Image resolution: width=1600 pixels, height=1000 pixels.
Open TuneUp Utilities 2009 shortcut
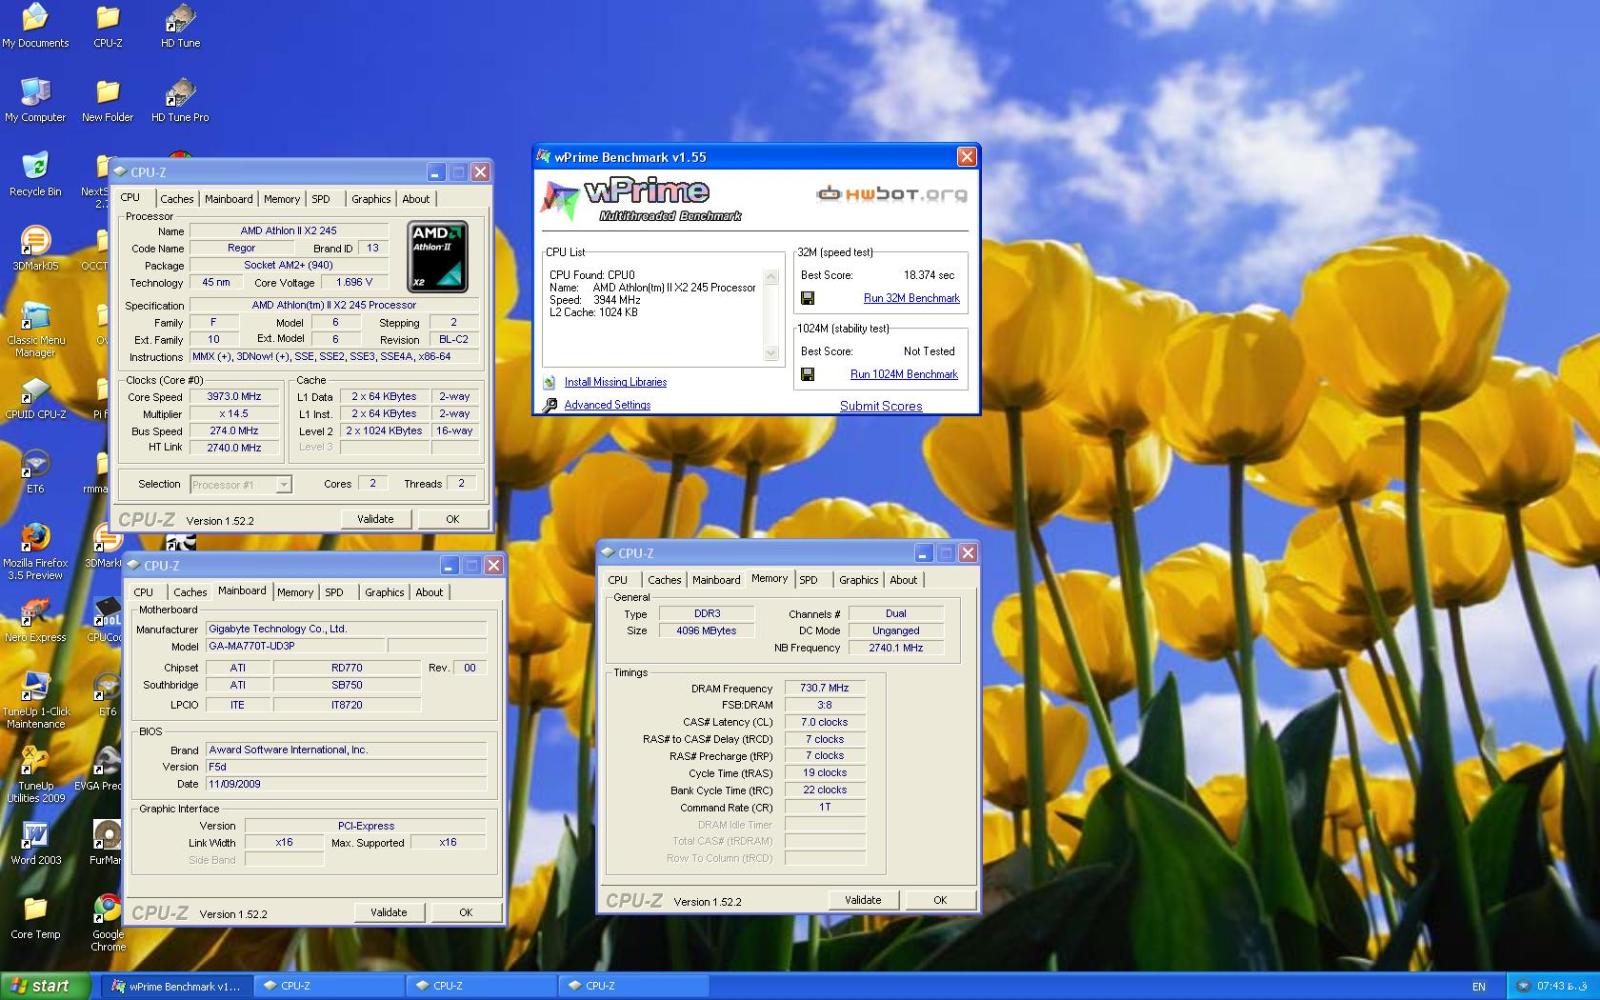(x=35, y=774)
